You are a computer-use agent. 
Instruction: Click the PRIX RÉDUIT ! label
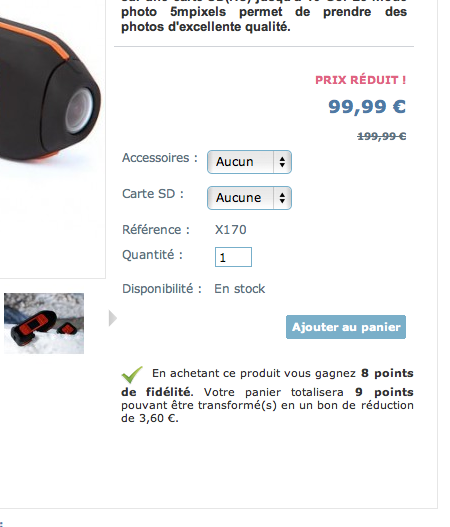pyautogui.click(x=361, y=80)
